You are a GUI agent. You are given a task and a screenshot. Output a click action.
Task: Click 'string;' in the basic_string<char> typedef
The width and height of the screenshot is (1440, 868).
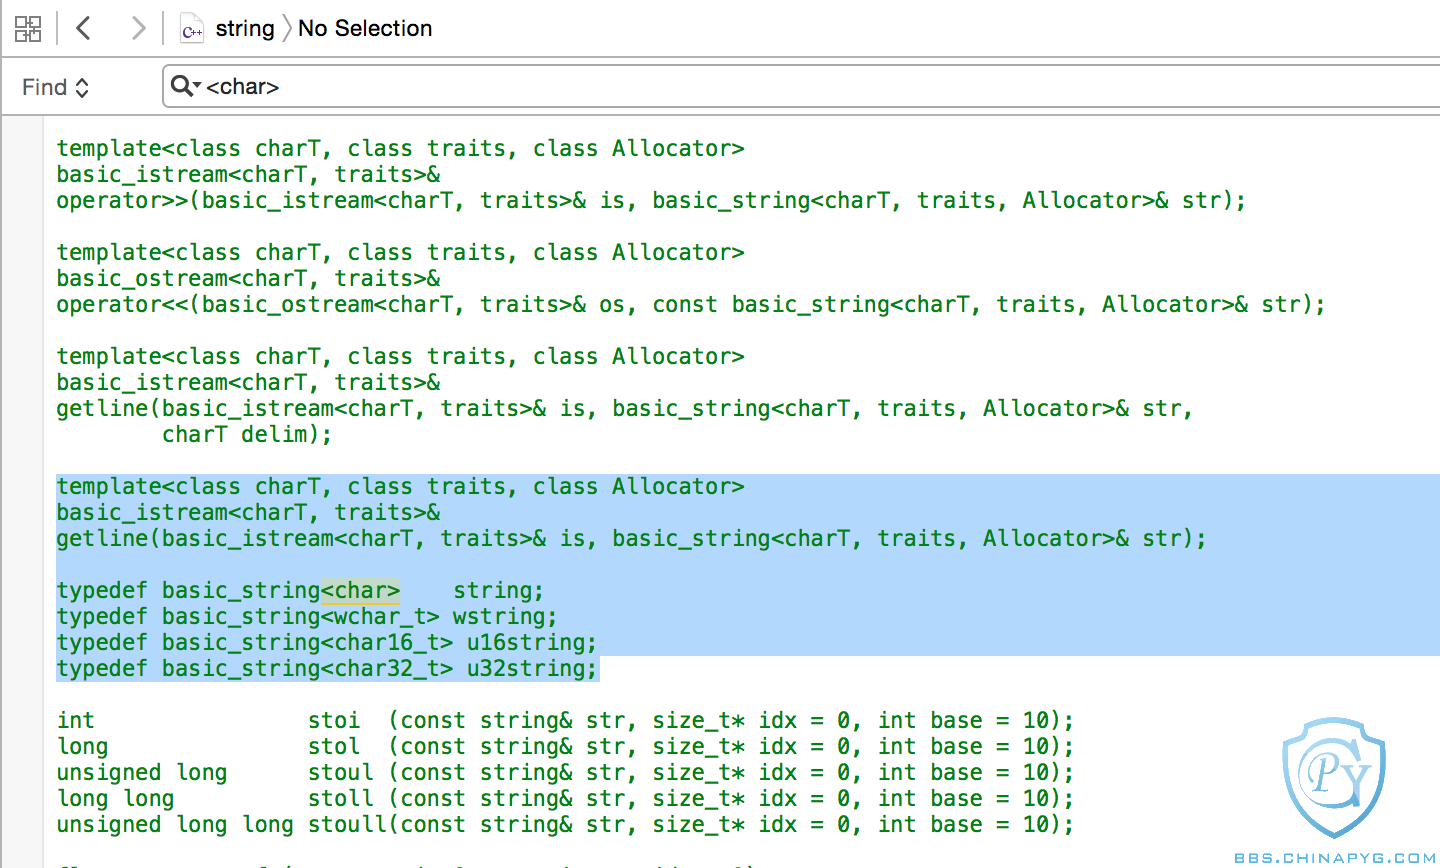tap(498, 591)
